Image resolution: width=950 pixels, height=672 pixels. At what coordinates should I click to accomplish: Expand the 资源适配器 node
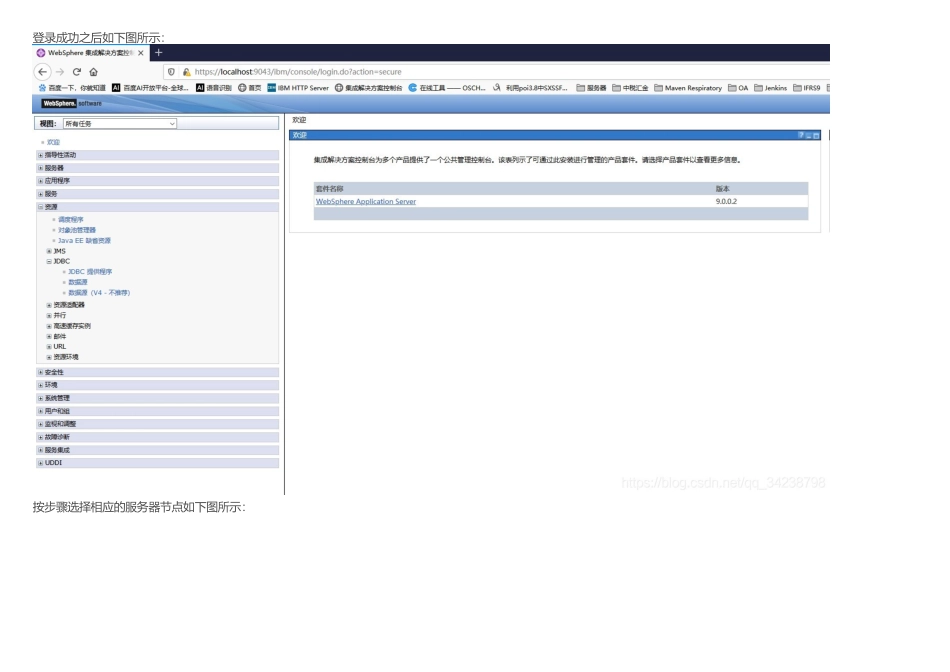pos(49,305)
